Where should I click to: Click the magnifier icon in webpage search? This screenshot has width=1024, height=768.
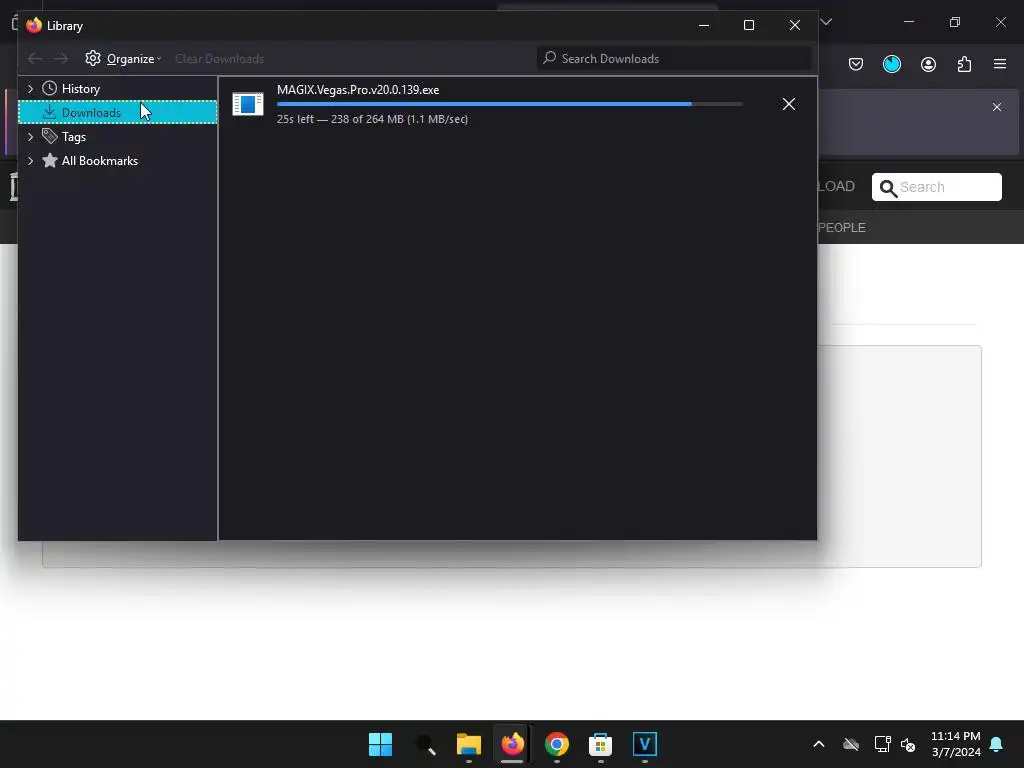888,189
